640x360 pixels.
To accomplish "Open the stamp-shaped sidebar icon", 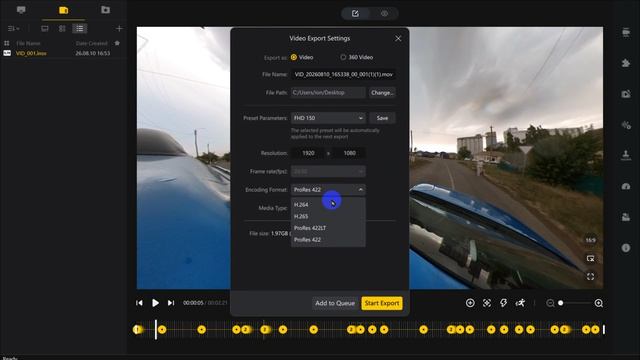I will (626, 156).
